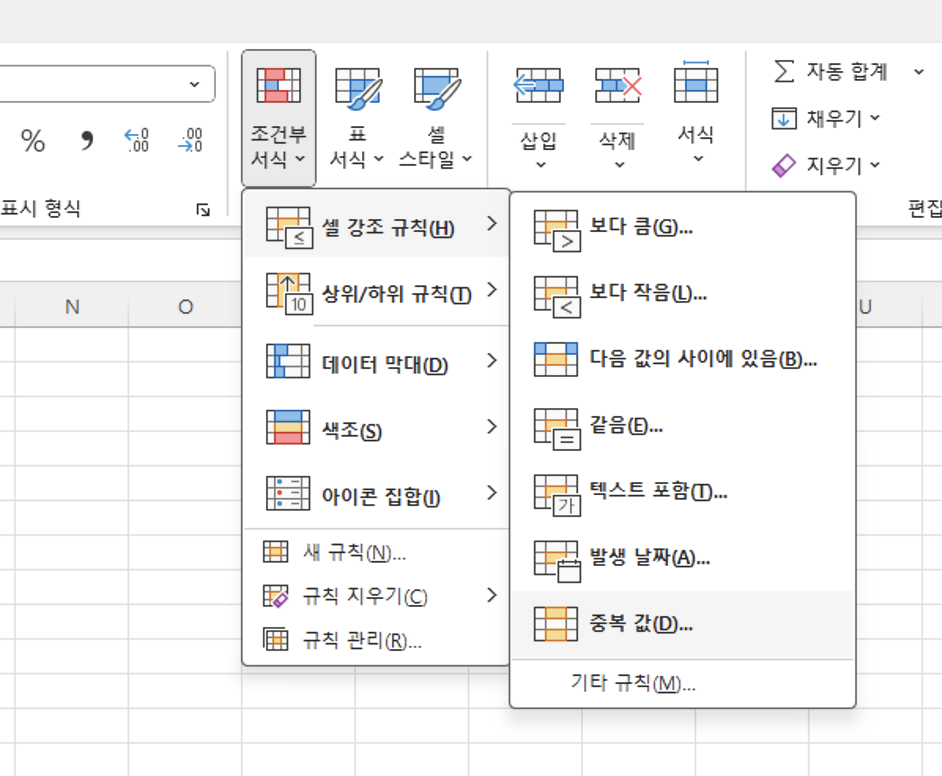Click the 자동 합계 sigma icon

click(784, 71)
